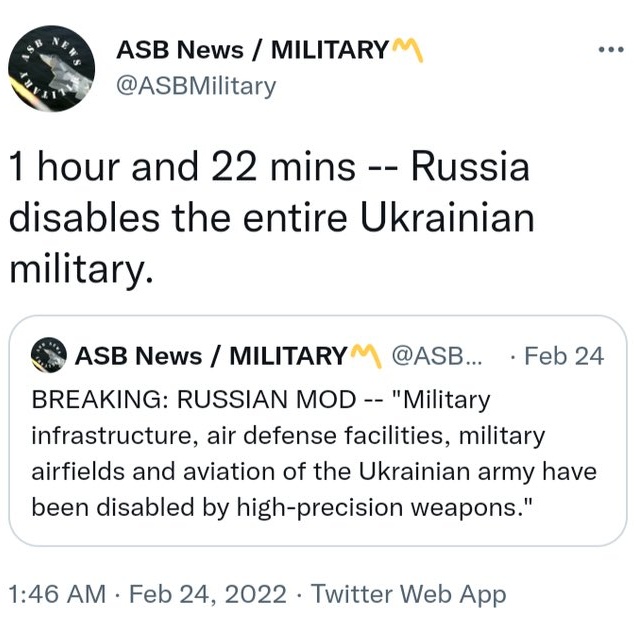The image size is (636, 636).
Task: Click the "1:46 AM" timestamp
Action: [56, 594]
